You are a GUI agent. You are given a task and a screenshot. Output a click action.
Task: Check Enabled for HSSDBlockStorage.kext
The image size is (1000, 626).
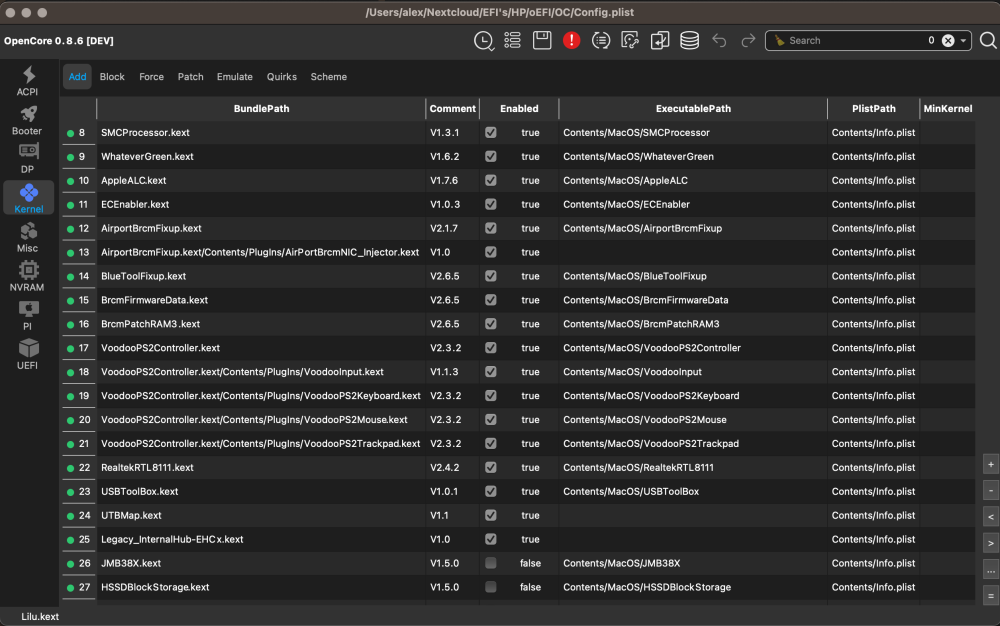[490, 587]
